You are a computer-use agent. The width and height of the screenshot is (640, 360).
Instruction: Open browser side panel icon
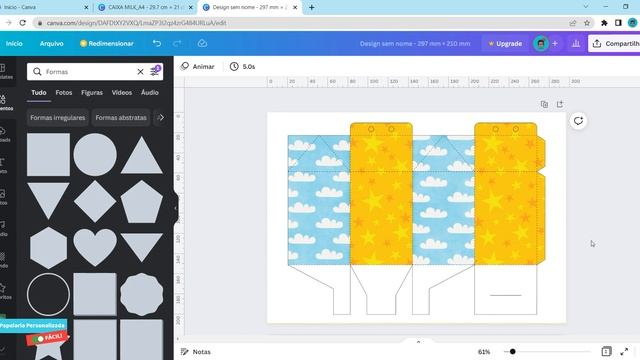click(x=618, y=23)
